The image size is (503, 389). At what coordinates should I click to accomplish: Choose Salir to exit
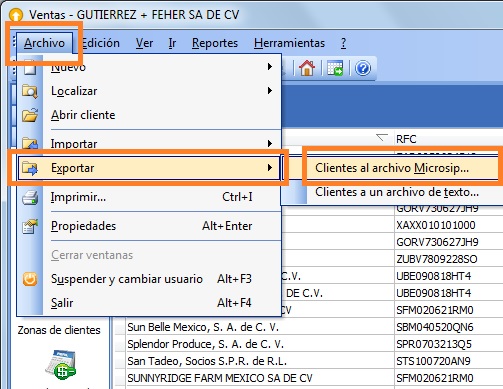pos(149,303)
